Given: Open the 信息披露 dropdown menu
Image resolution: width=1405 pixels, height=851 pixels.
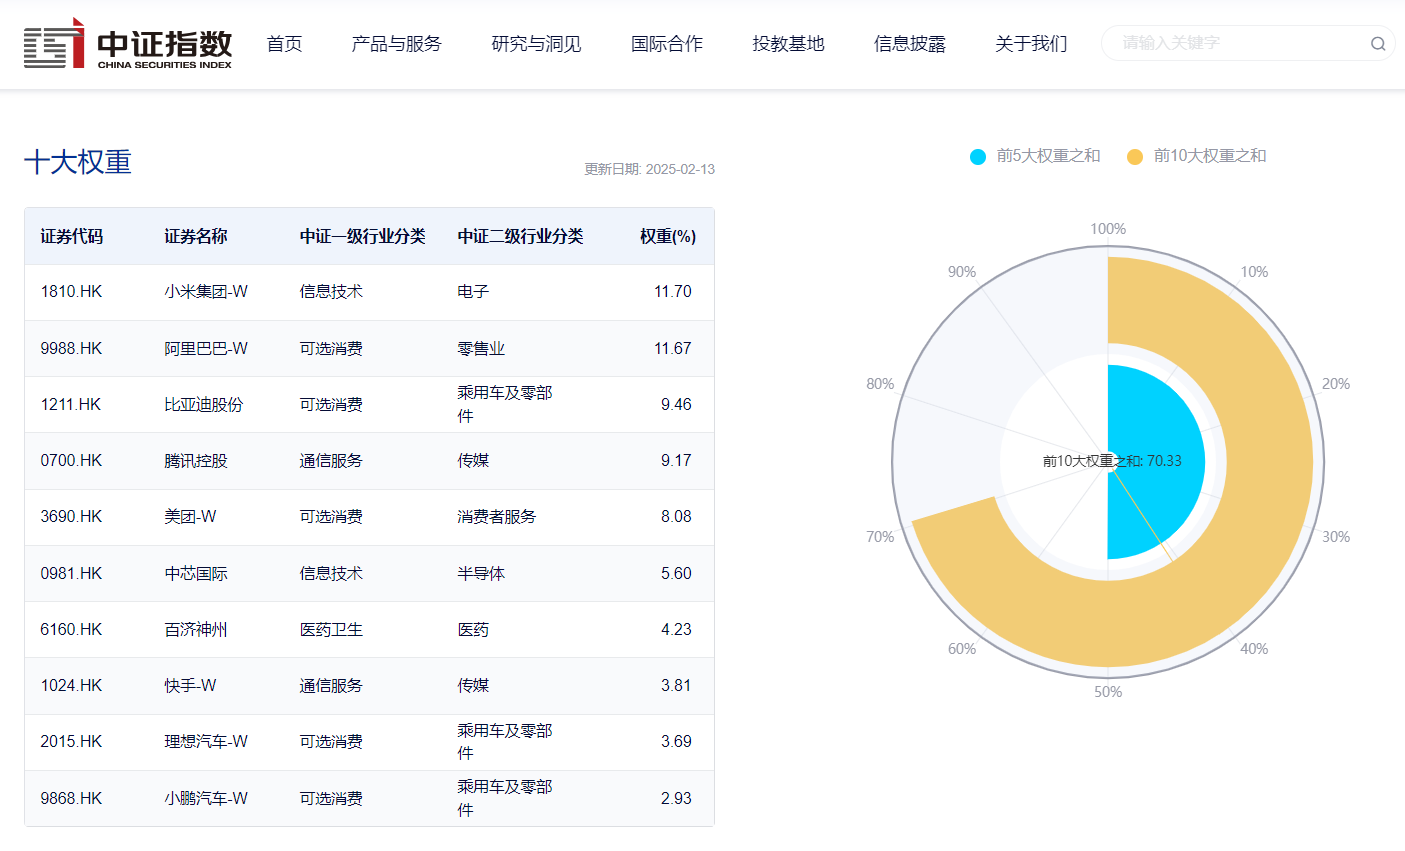Looking at the screenshot, I should [x=909, y=44].
